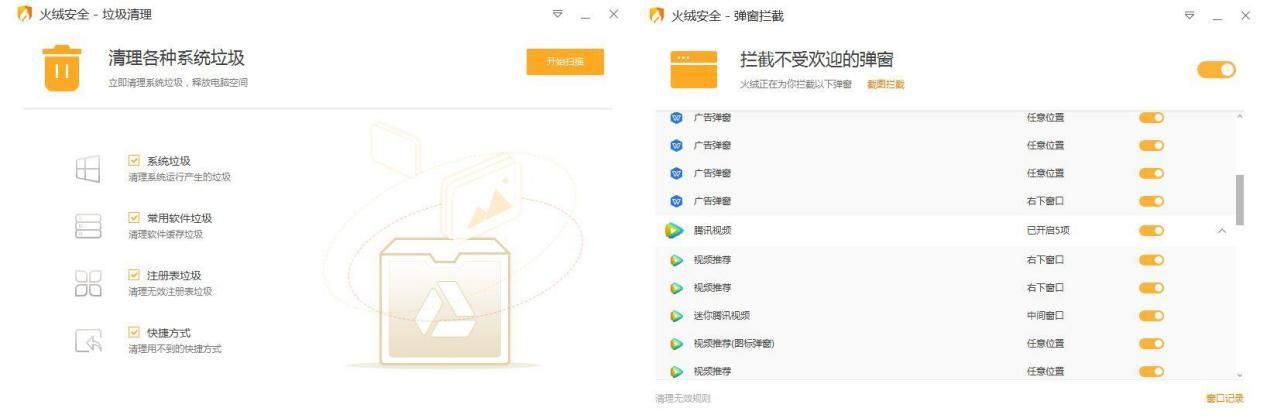
Task: Open the 截图拦截 link
Action: pyautogui.click(x=885, y=85)
